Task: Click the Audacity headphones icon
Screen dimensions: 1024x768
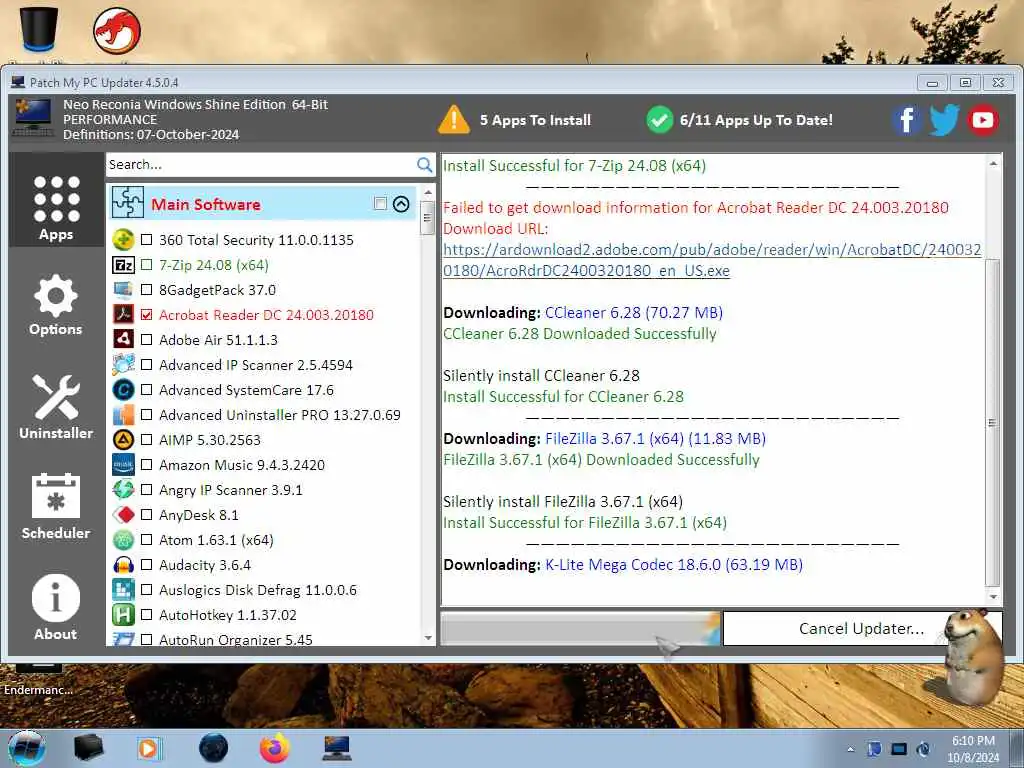Action: 123,565
